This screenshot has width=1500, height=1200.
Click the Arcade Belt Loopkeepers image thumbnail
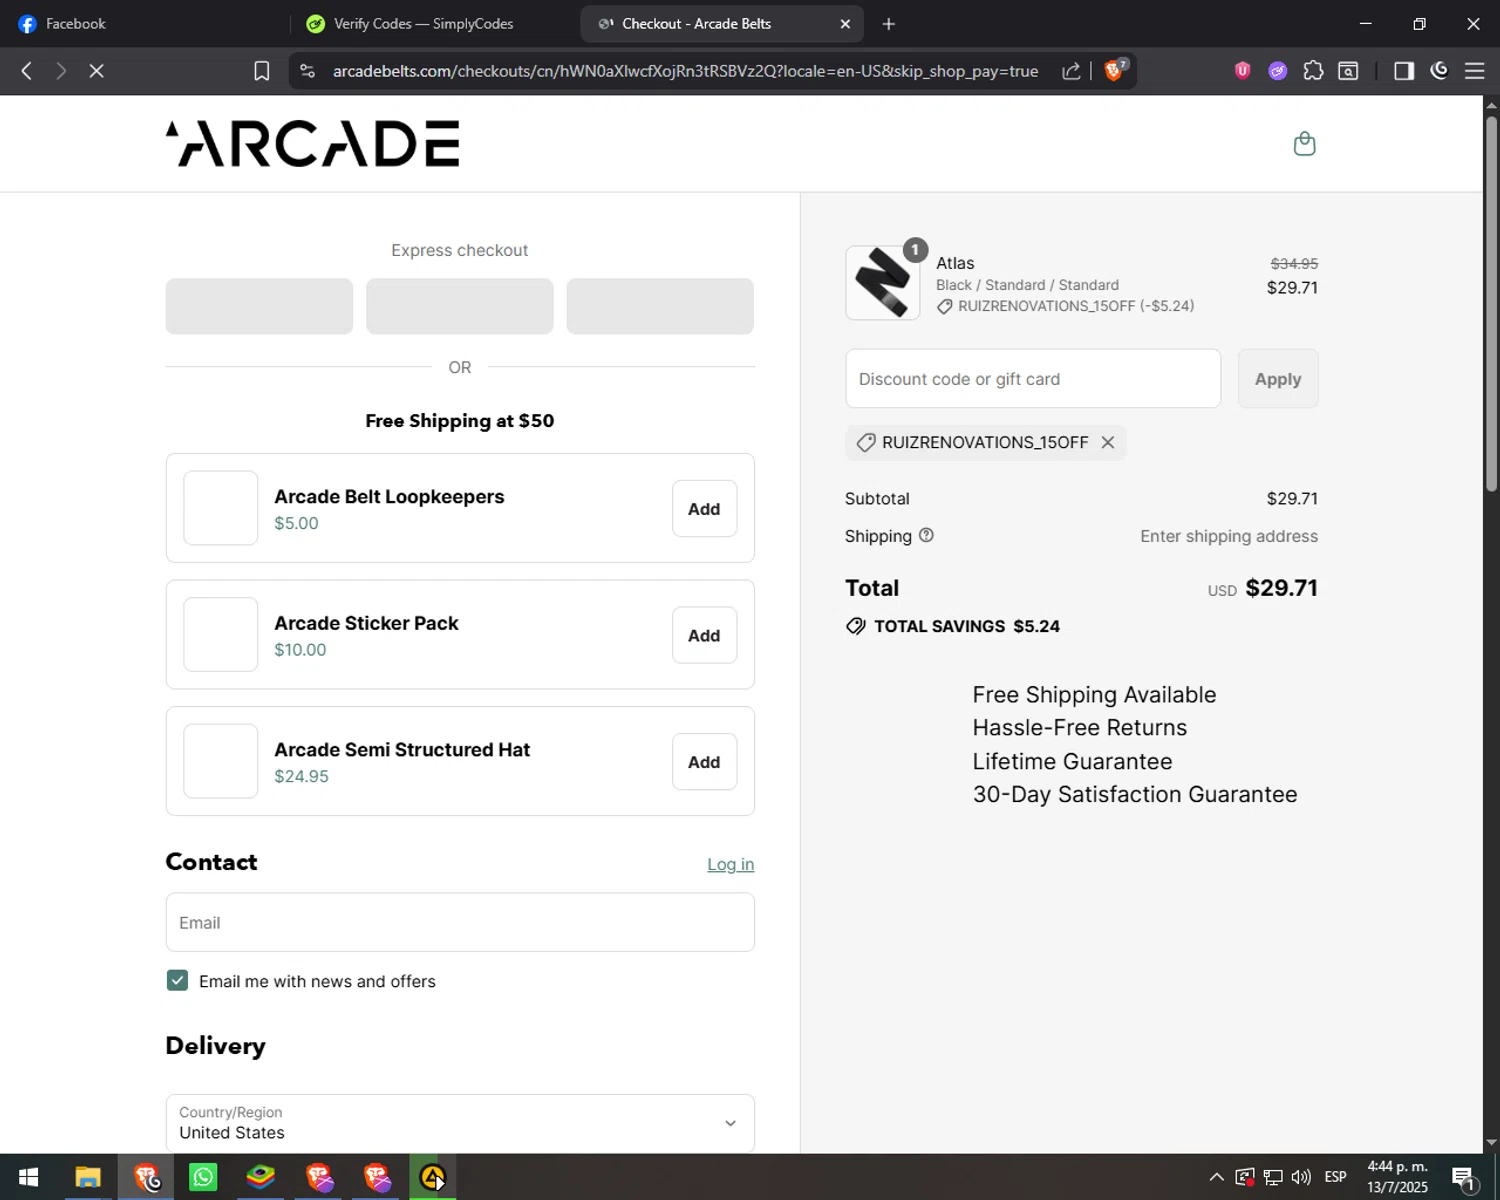pos(221,508)
